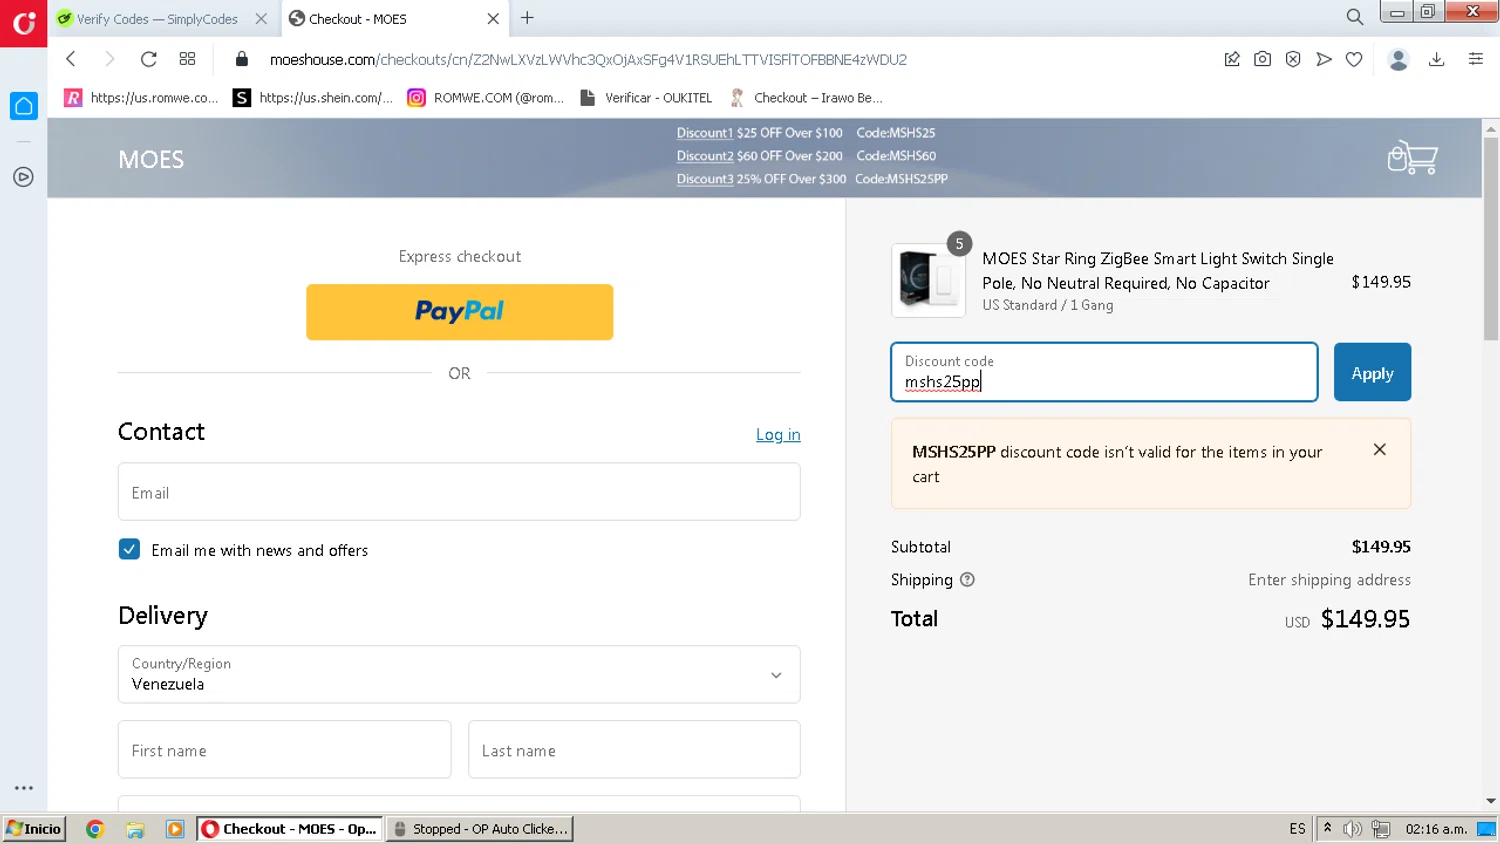1500x844 pixels.
Task: Open the ad blocker shield icon
Action: (1293, 59)
